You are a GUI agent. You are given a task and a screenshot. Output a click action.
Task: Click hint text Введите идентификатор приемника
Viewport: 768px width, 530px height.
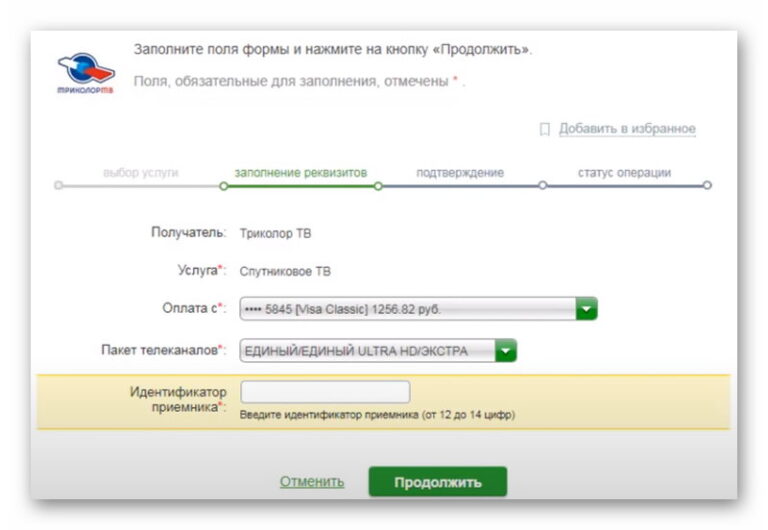click(377, 415)
